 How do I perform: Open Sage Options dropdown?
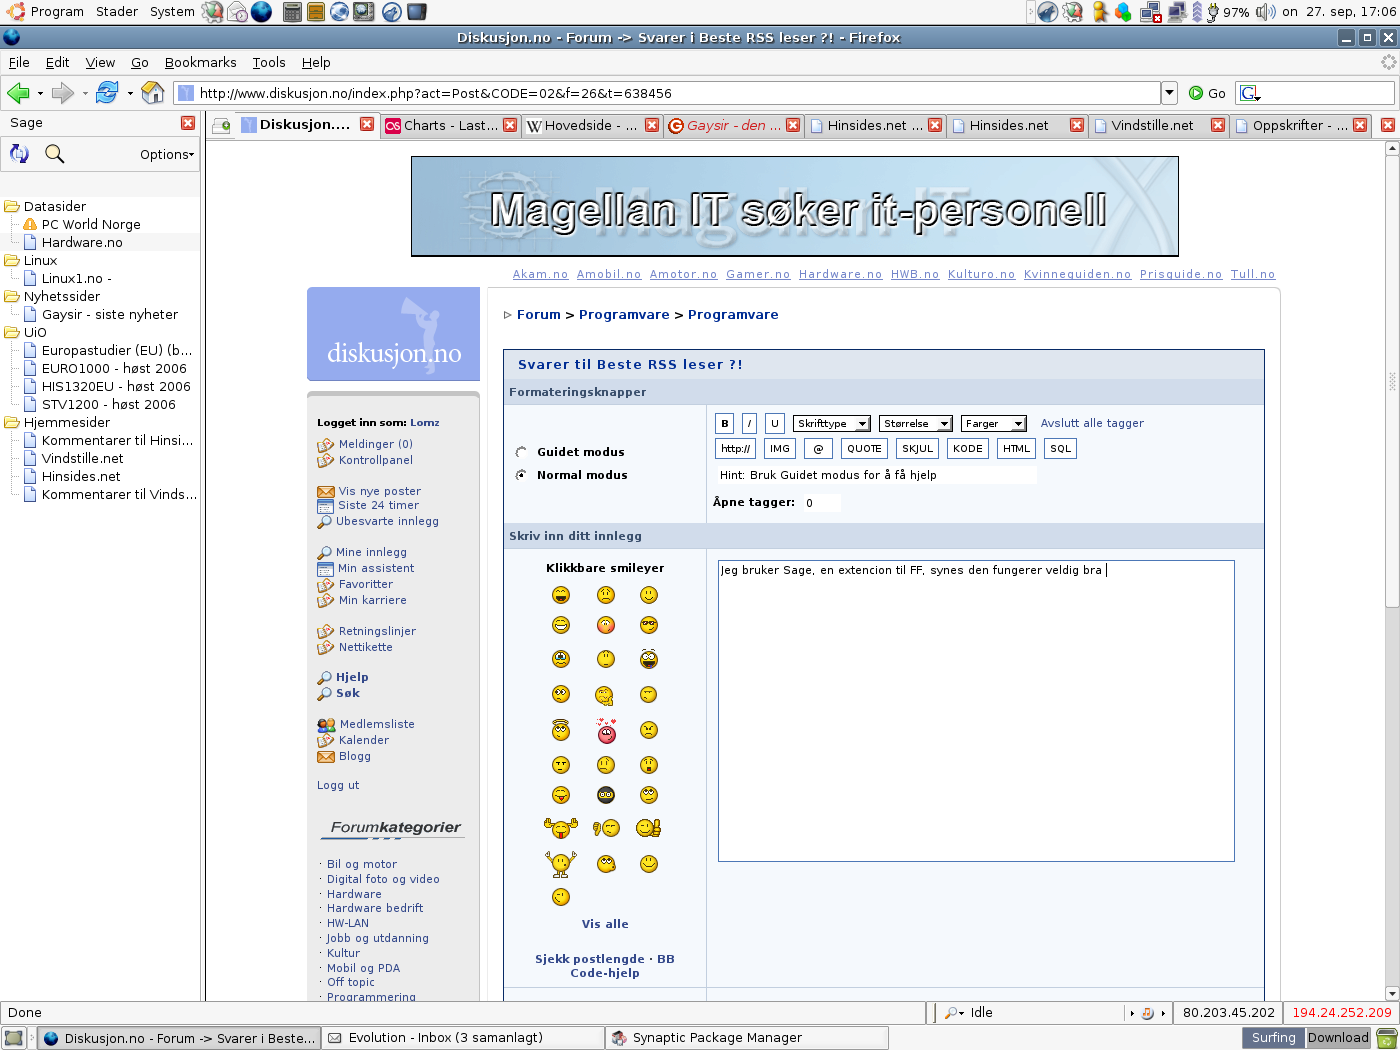click(x=167, y=154)
